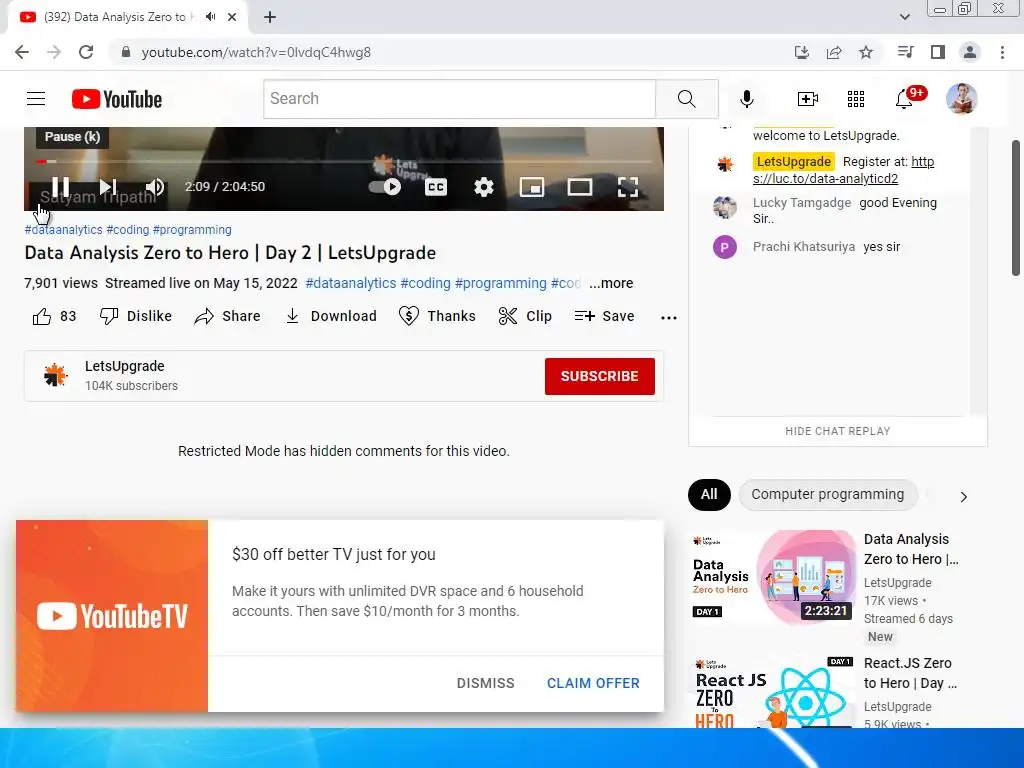Open the tab search dropdown chevron
The height and width of the screenshot is (768, 1024).
click(904, 17)
